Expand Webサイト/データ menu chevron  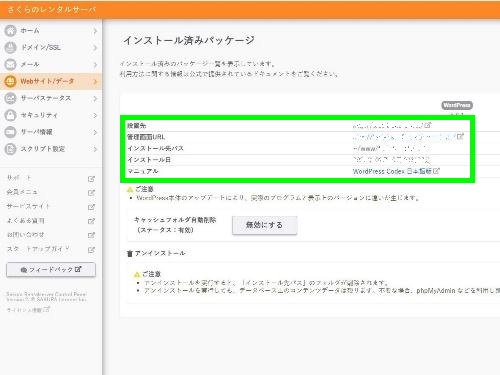(95, 82)
